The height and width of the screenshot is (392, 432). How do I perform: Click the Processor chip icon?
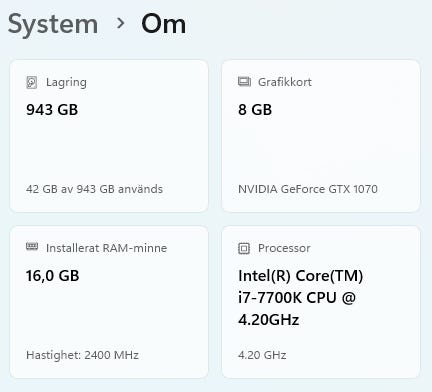[244, 248]
